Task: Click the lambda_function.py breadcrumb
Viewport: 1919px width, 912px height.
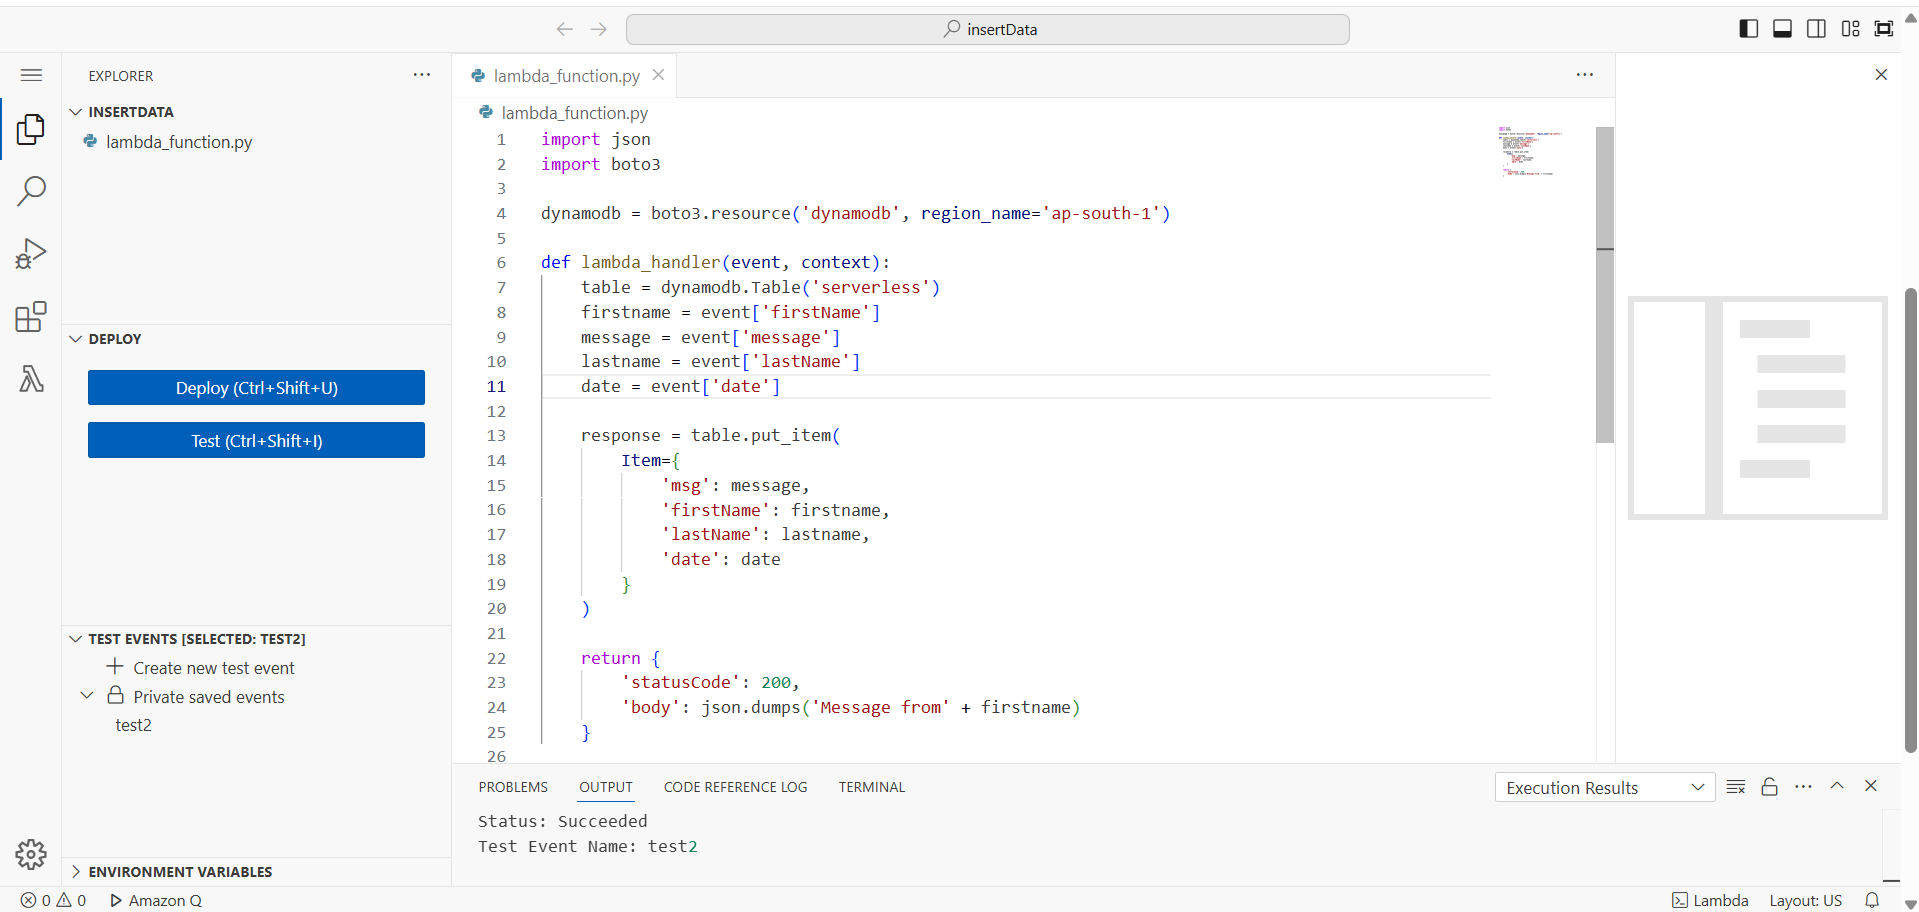Action: 563,113
